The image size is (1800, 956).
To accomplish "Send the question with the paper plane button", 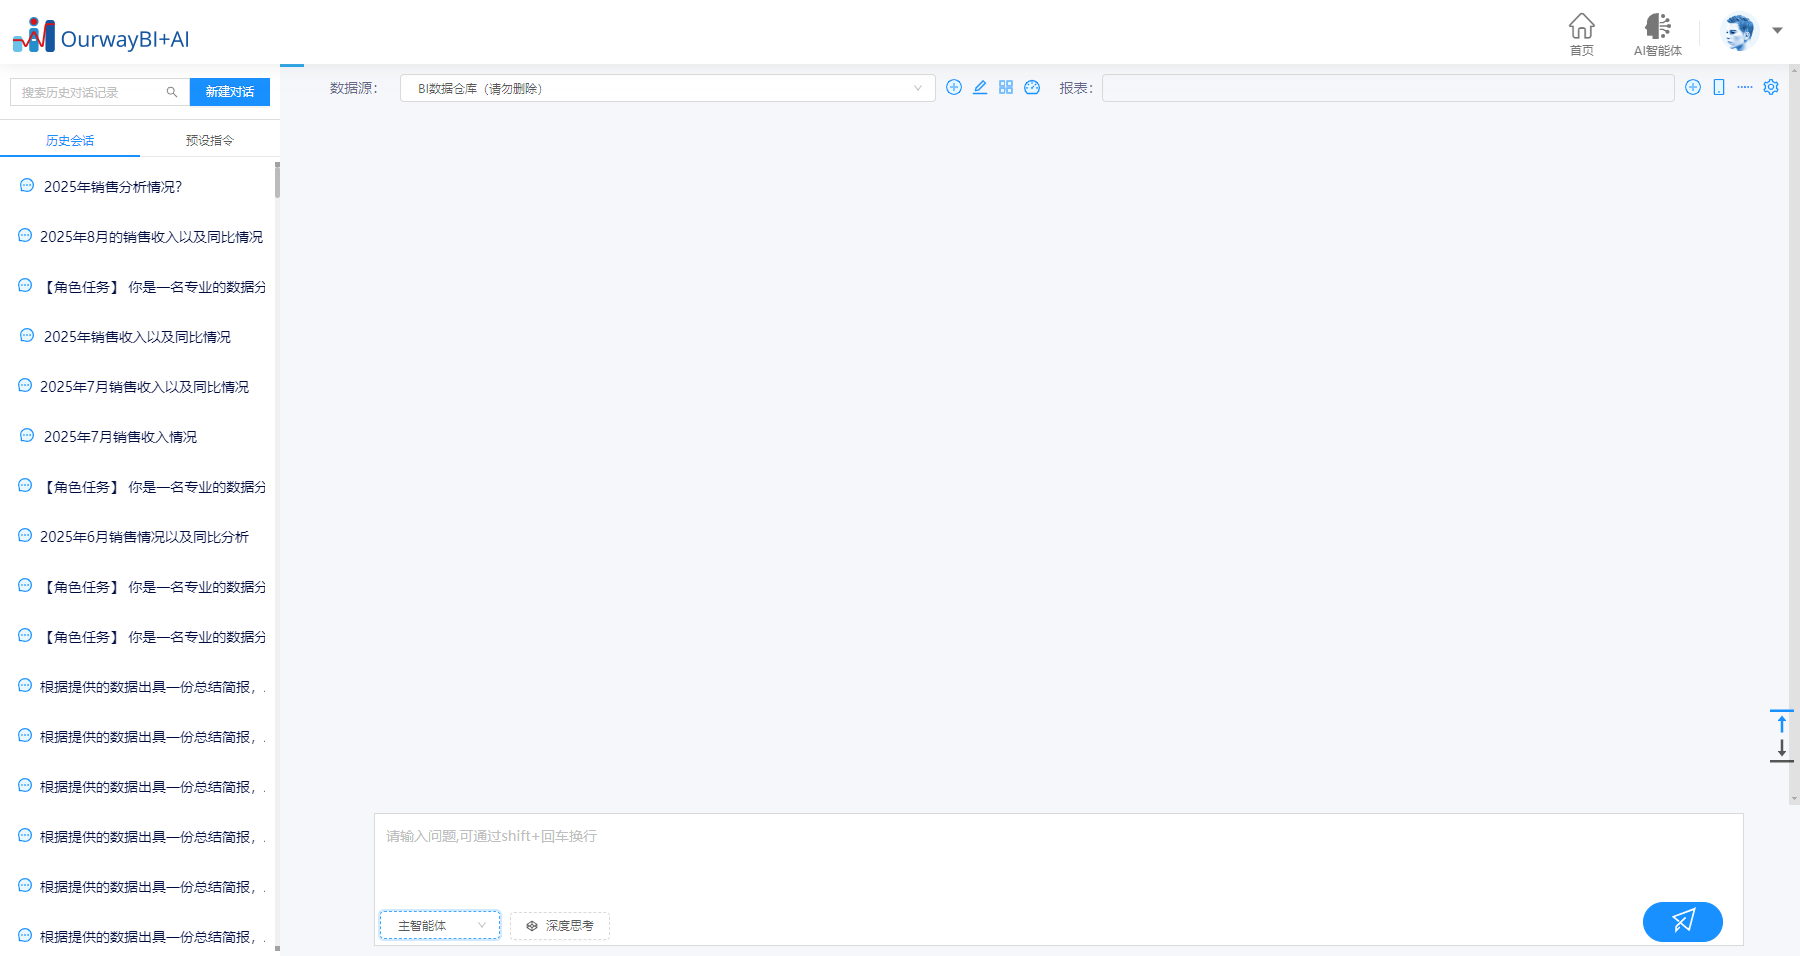I will coord(1683,921).
